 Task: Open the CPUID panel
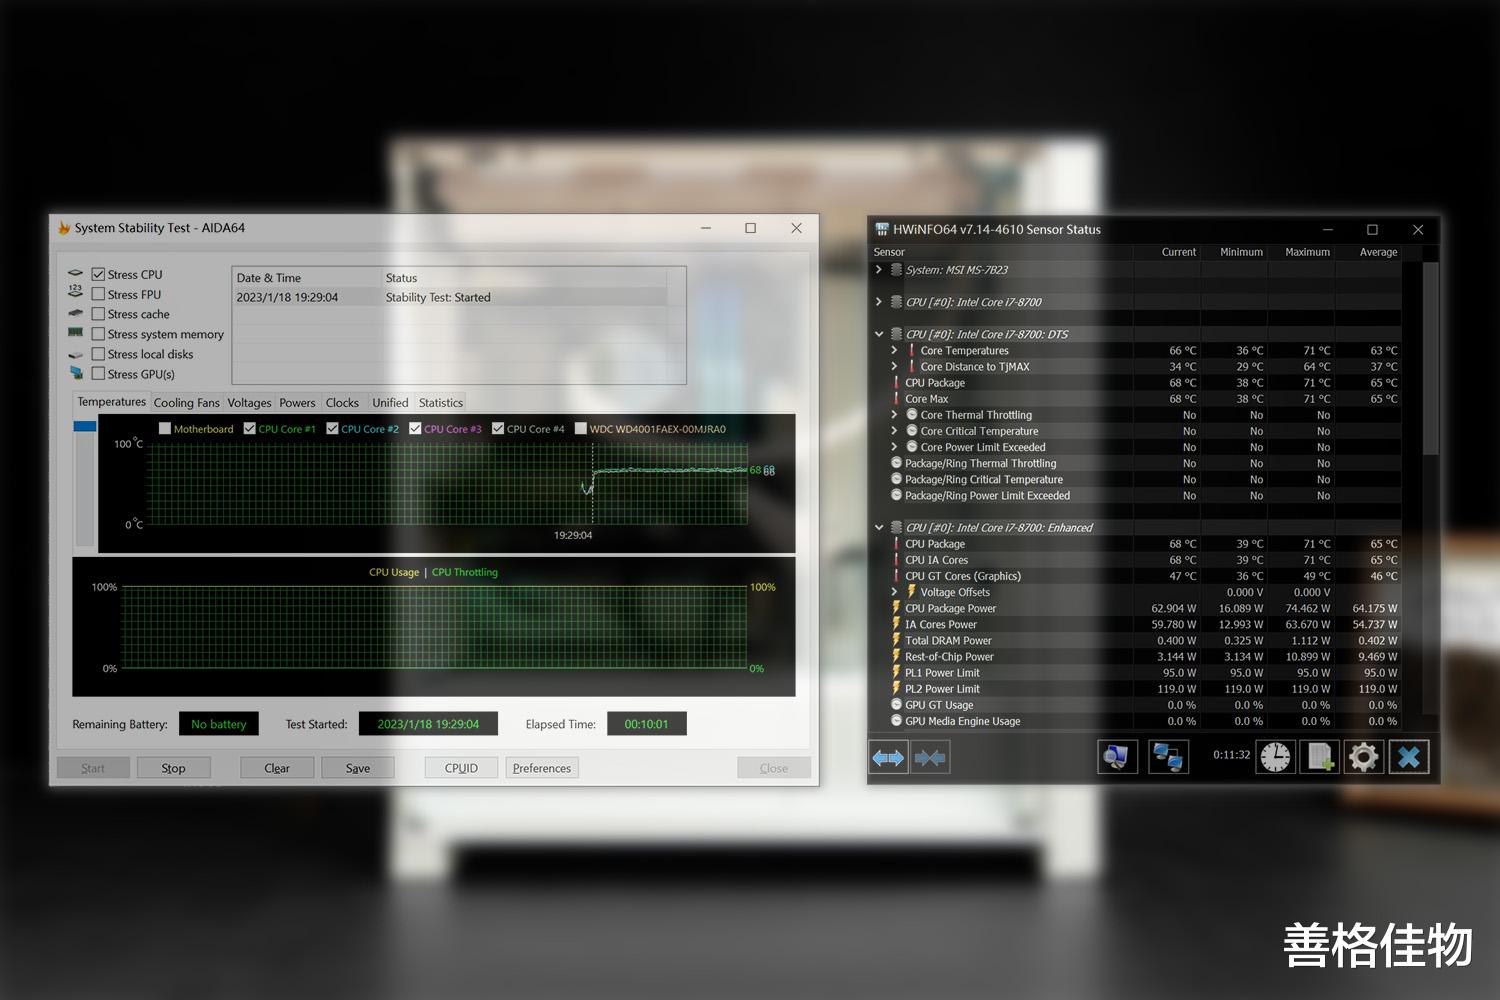pyautogui.click(x=461, y=768)
